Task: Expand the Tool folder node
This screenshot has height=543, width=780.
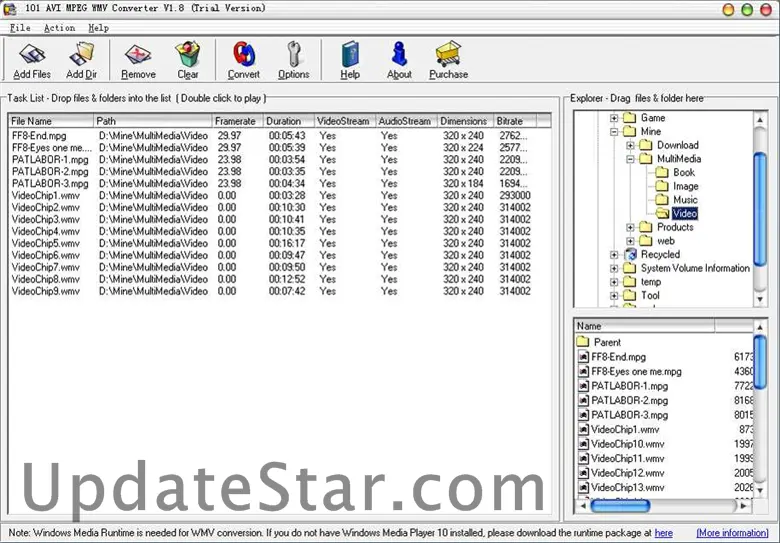Action: (x=614, y=296)
